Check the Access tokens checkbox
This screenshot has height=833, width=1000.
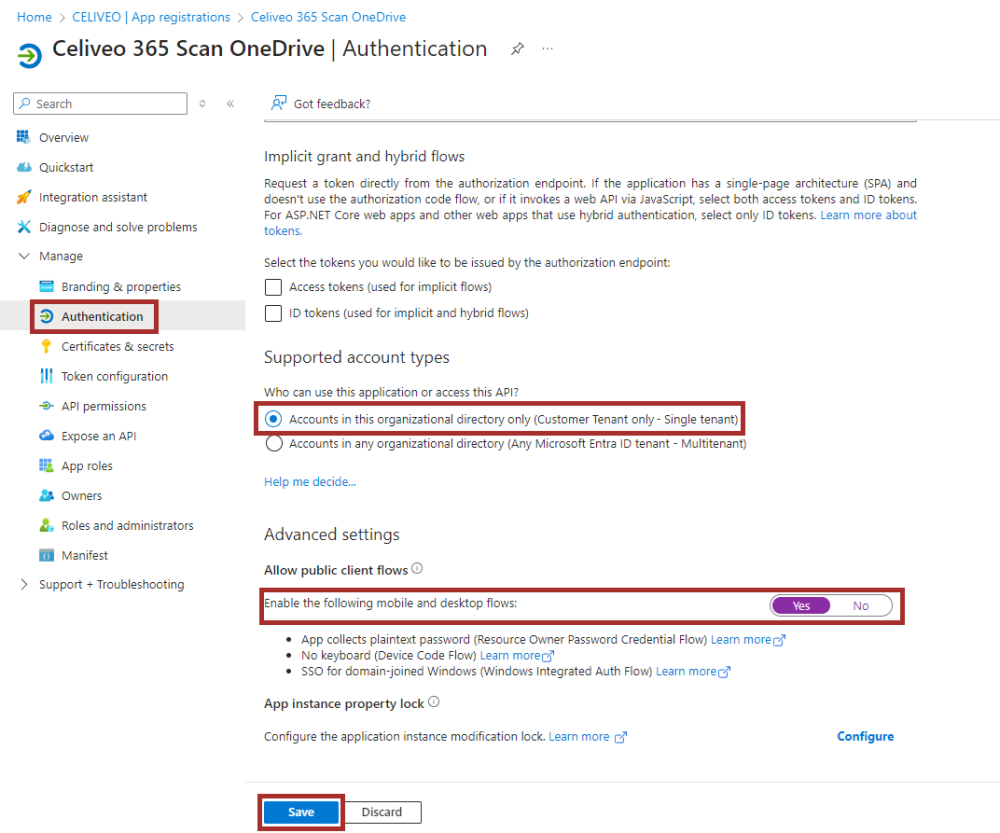[x=273, y=287]
